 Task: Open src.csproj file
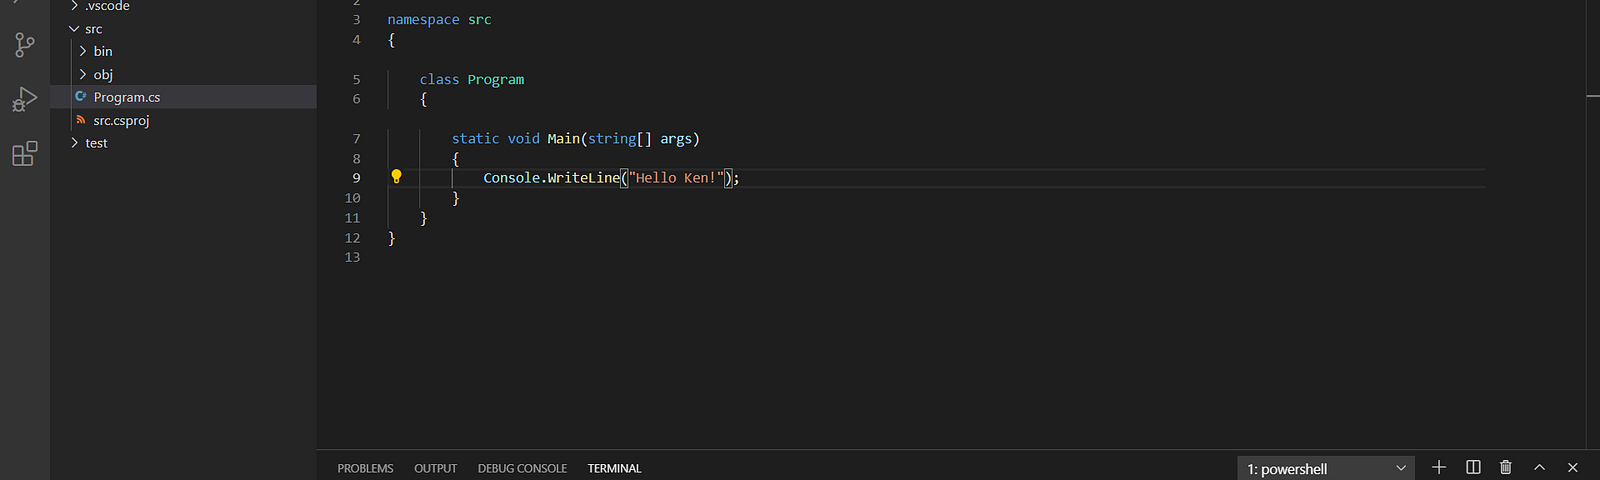click(183, 120)
